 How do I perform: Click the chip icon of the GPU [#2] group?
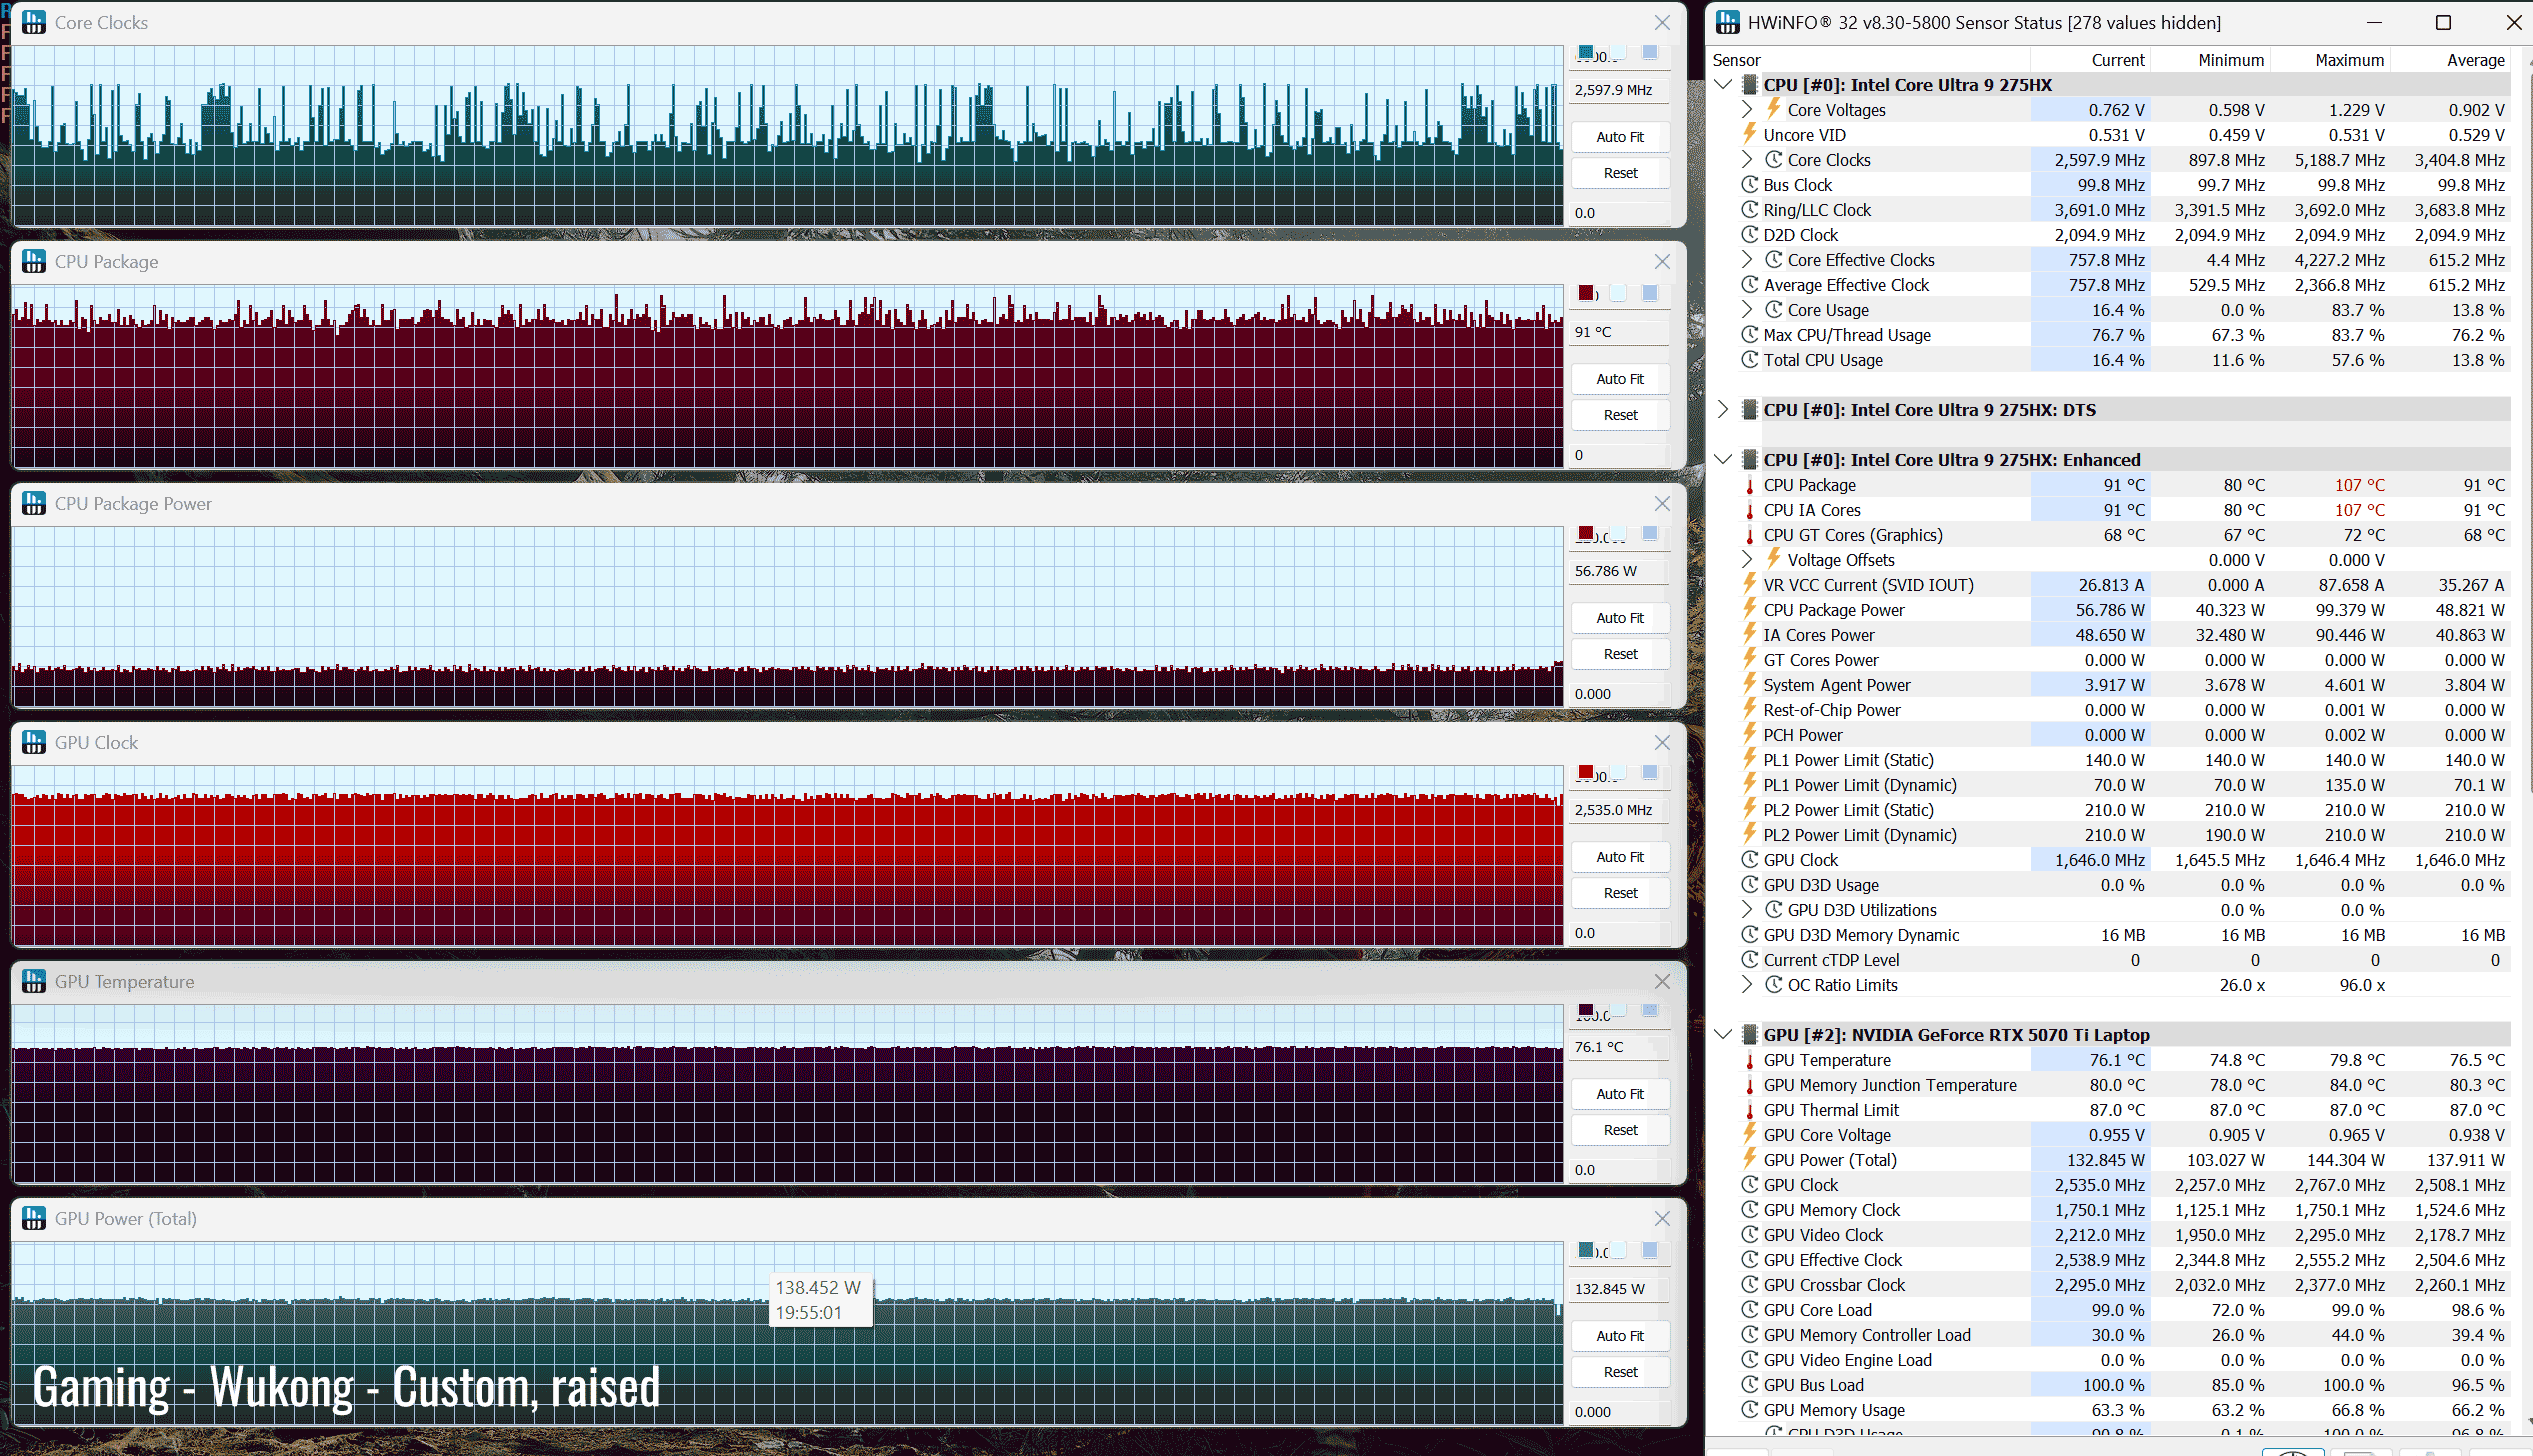click(x=1749, y=1034)
